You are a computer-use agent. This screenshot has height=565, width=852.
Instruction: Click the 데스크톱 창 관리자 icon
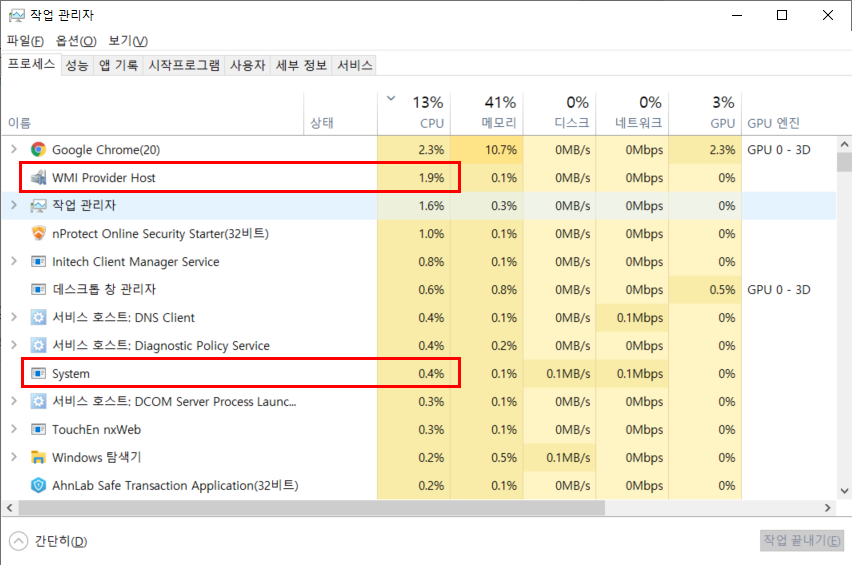[x=38, y=290]
